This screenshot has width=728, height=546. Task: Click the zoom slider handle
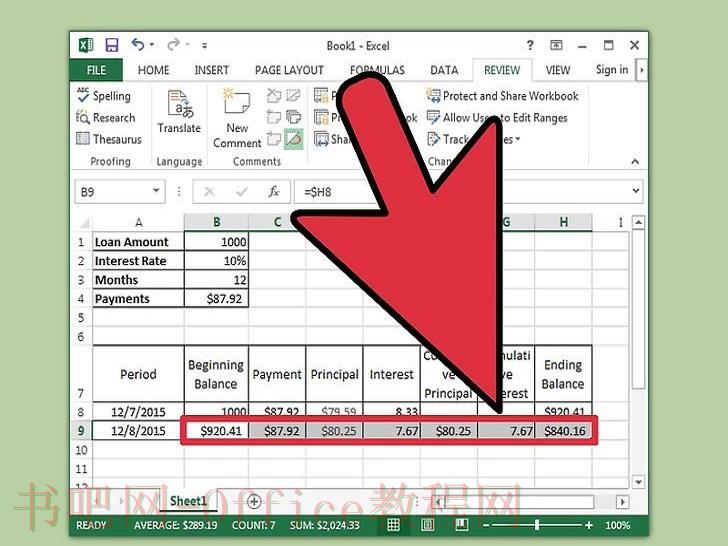click(537, 525)
